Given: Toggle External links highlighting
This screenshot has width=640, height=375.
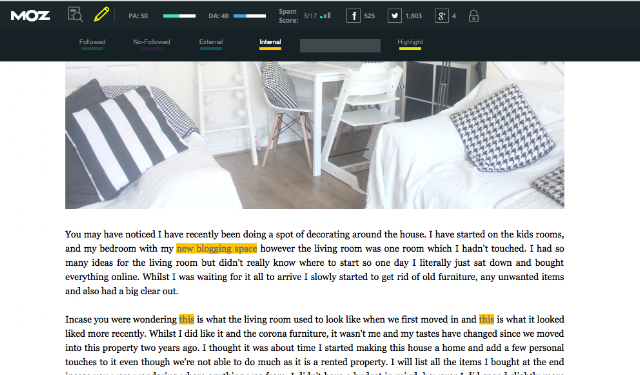Looking at the screenshot, I should click(211, 43).
